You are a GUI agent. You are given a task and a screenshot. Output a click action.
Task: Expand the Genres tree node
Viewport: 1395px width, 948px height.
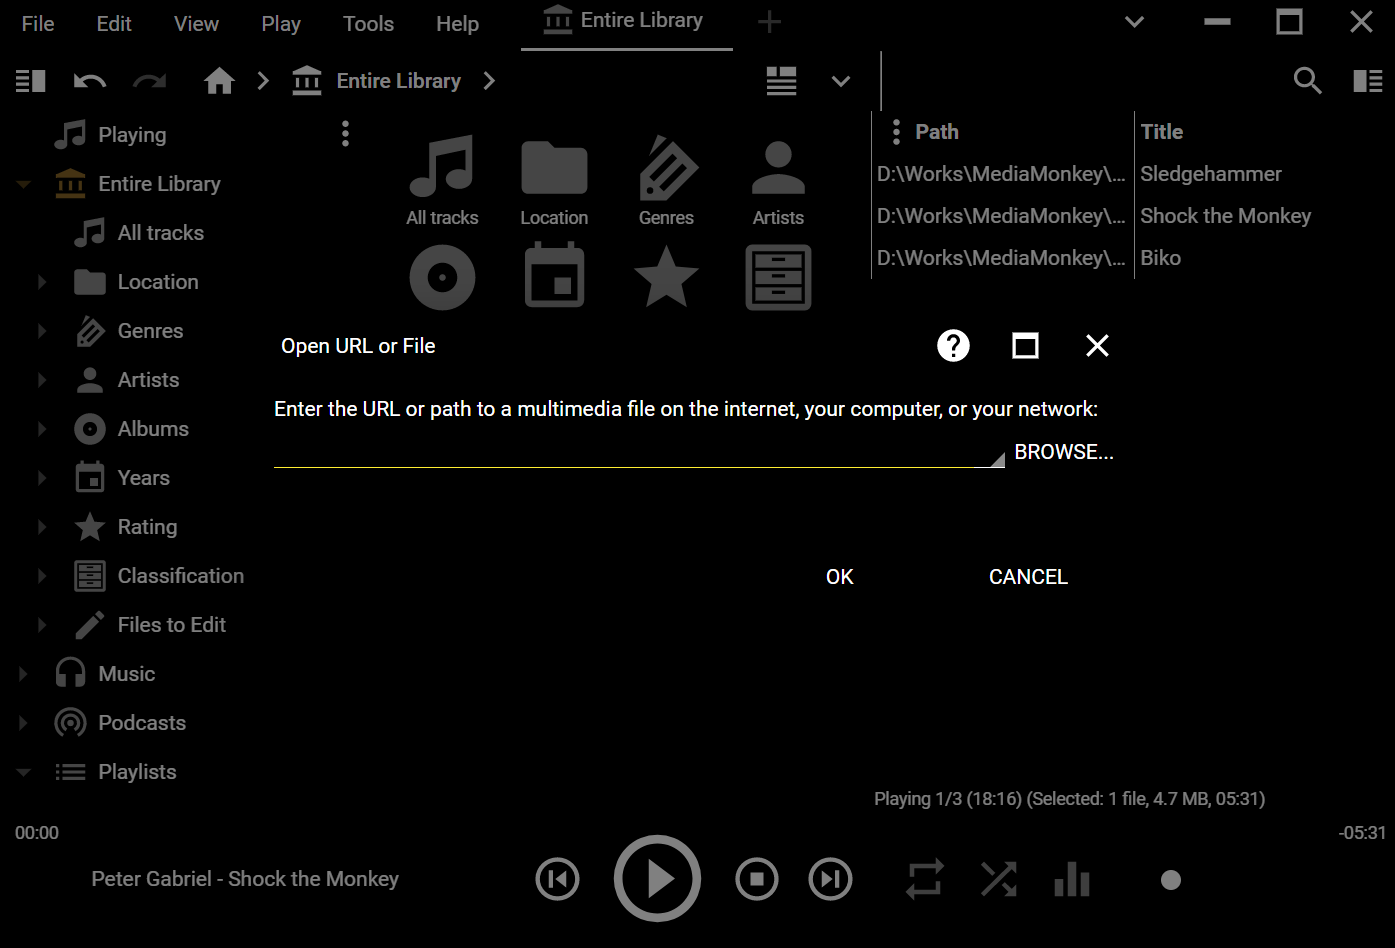(x=42, y=331)
